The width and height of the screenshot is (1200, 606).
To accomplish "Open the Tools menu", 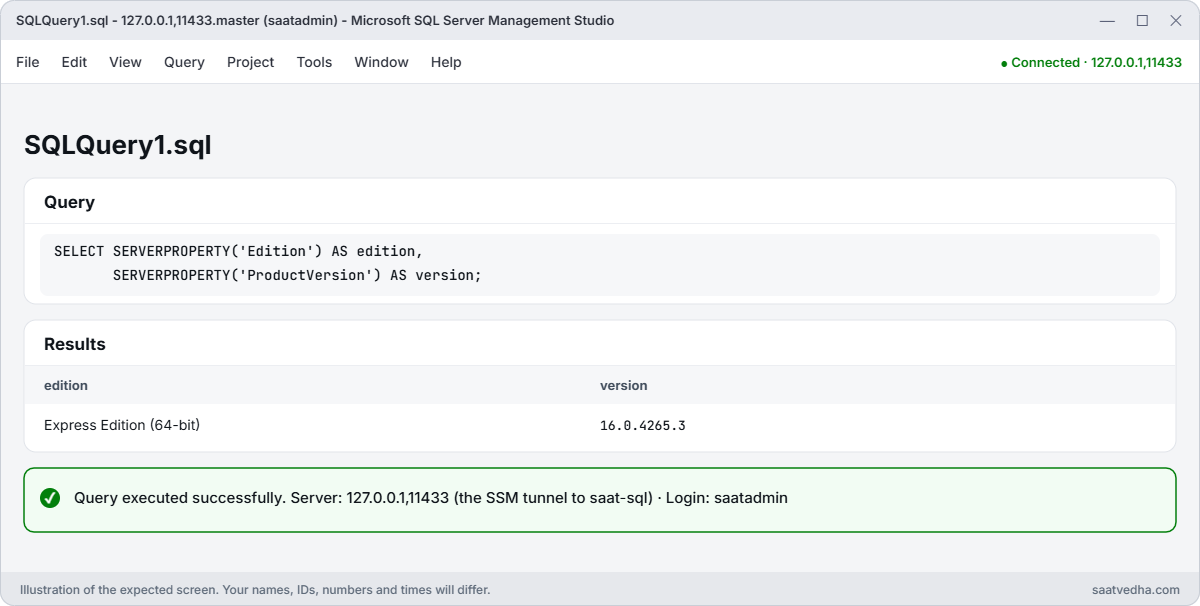I will [x=314, y=62].
